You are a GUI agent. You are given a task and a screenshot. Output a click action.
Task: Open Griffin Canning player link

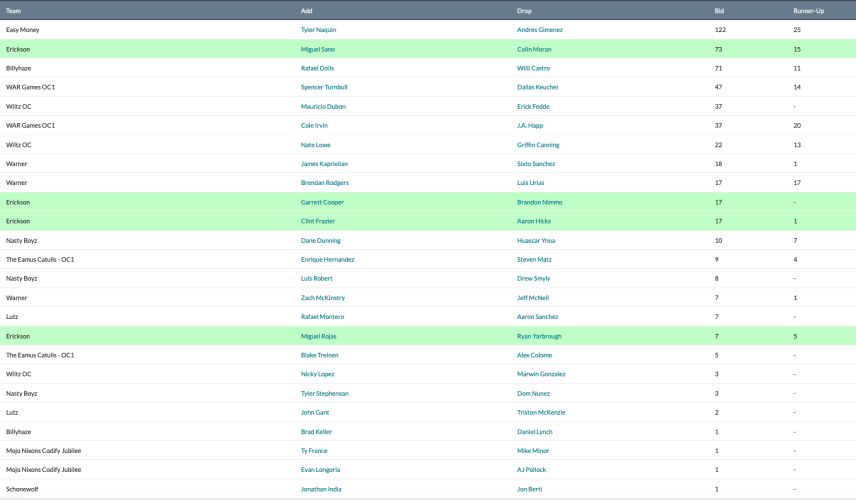[x=538, y=145]
